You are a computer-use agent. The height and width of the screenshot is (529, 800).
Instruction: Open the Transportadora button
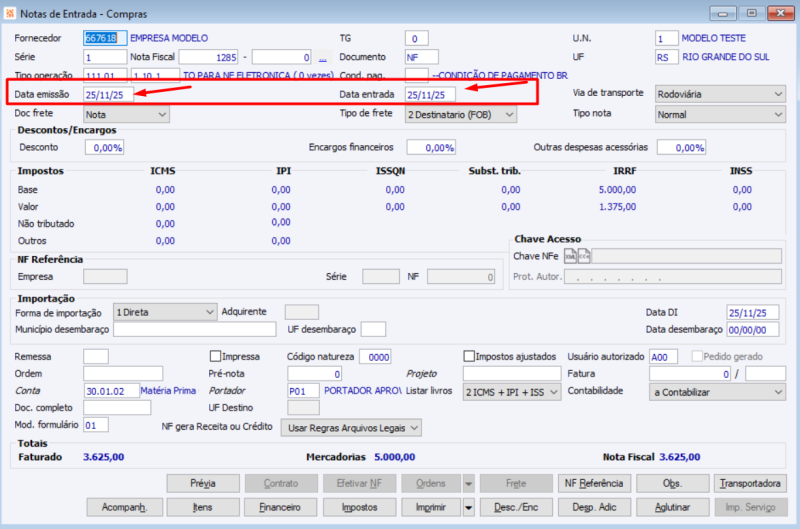(750, 483)
